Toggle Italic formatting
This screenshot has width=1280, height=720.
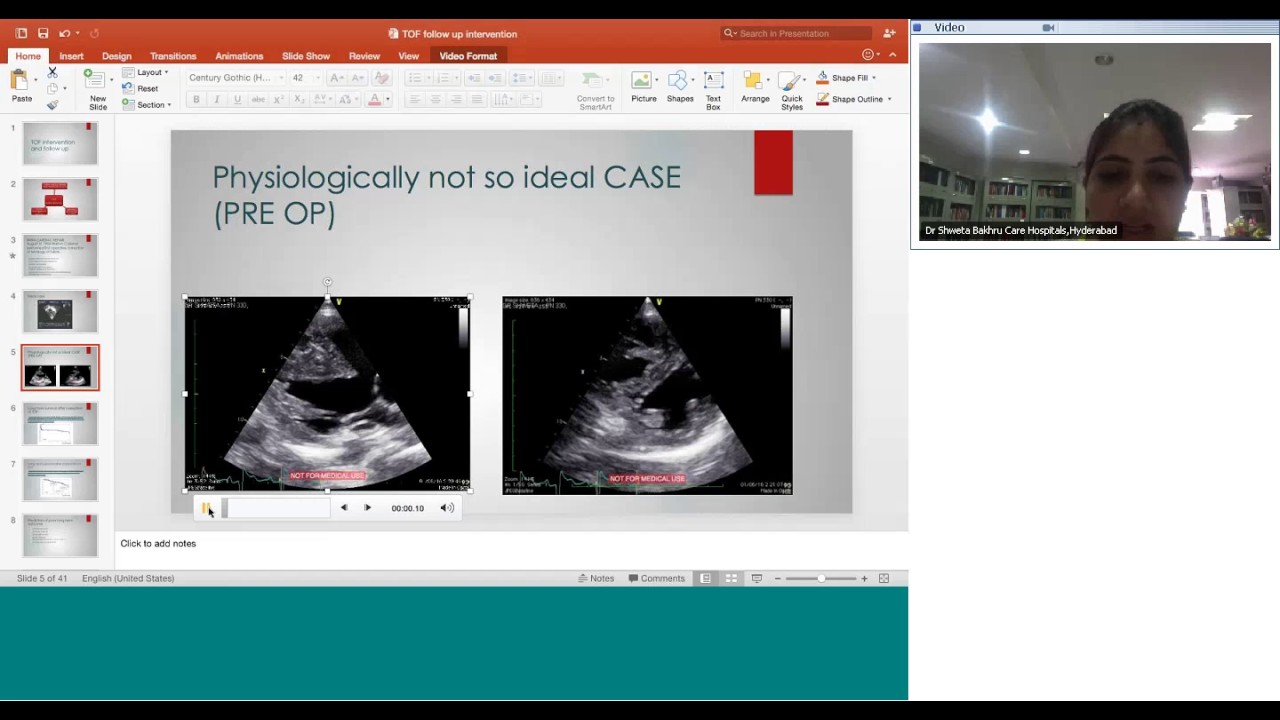click(x=216, y=99)
